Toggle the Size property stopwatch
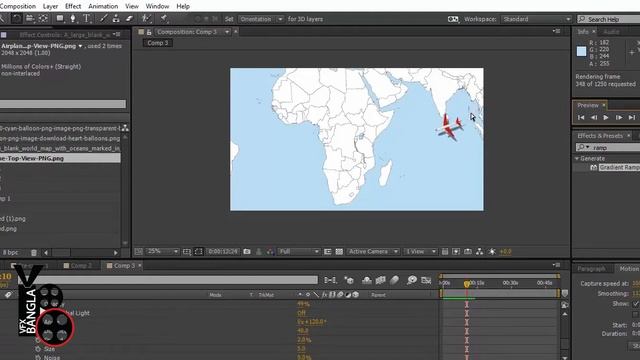640x360 pixels. pyautogui.click(x=38, y=349)
